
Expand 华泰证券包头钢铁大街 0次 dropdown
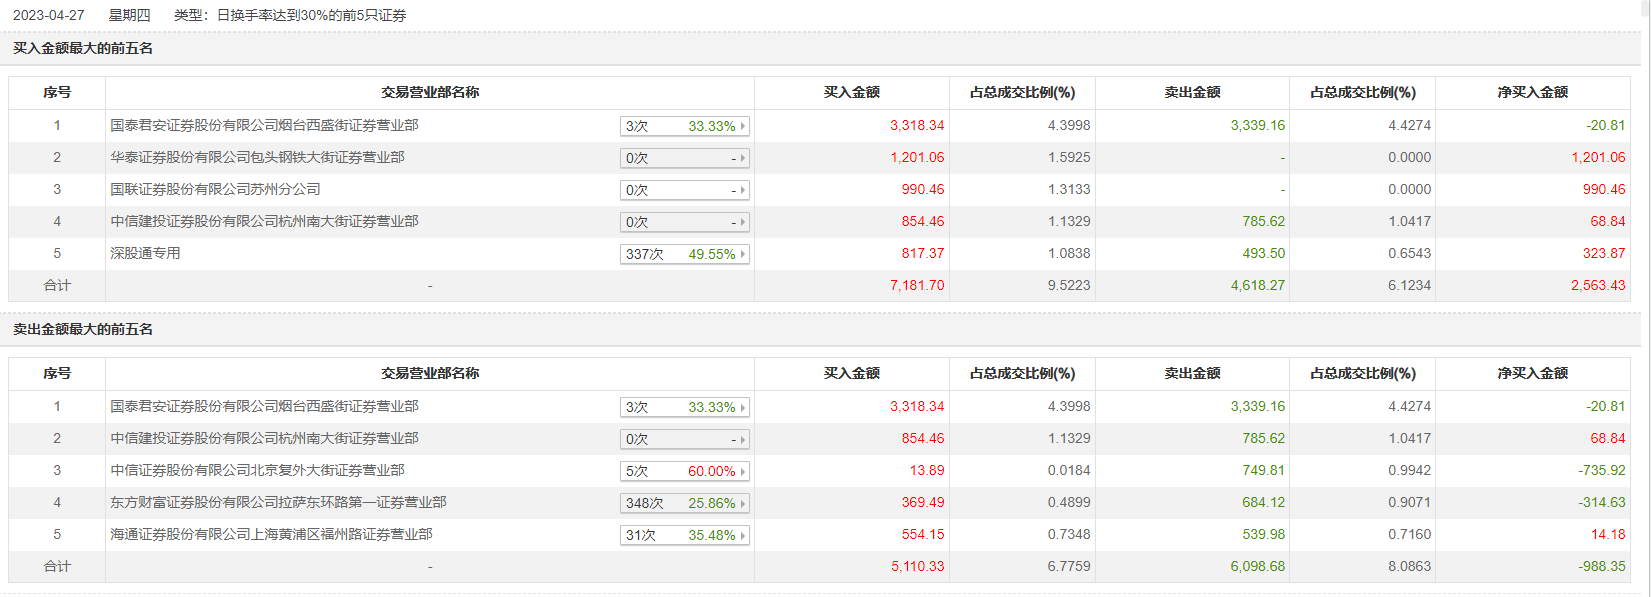pyautogui.click(x=685, y=158)
